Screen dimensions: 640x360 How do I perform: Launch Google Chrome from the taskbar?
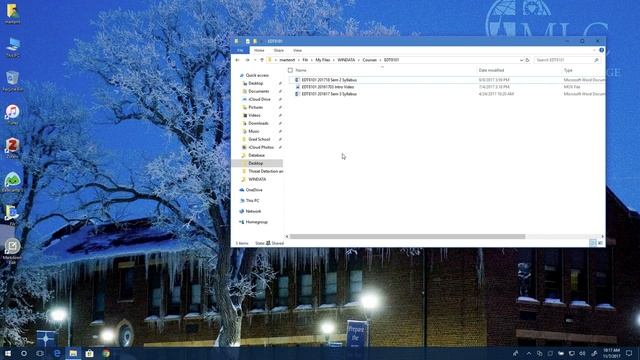(x=106, y=353)
